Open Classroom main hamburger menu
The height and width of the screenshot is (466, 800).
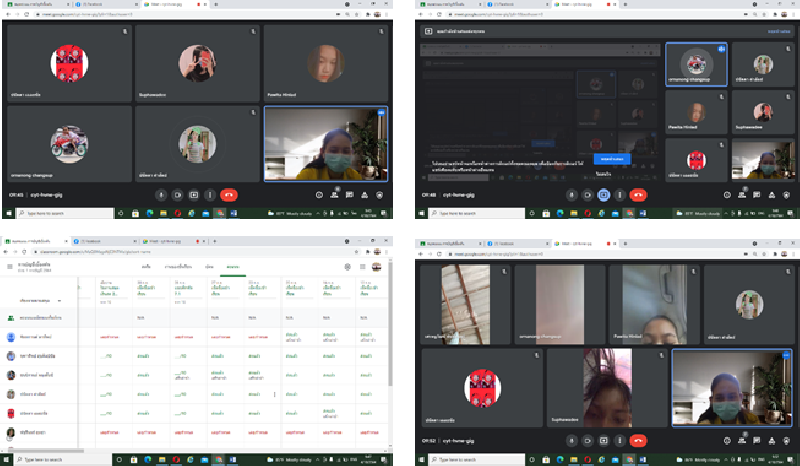click(x=10, y=267)
